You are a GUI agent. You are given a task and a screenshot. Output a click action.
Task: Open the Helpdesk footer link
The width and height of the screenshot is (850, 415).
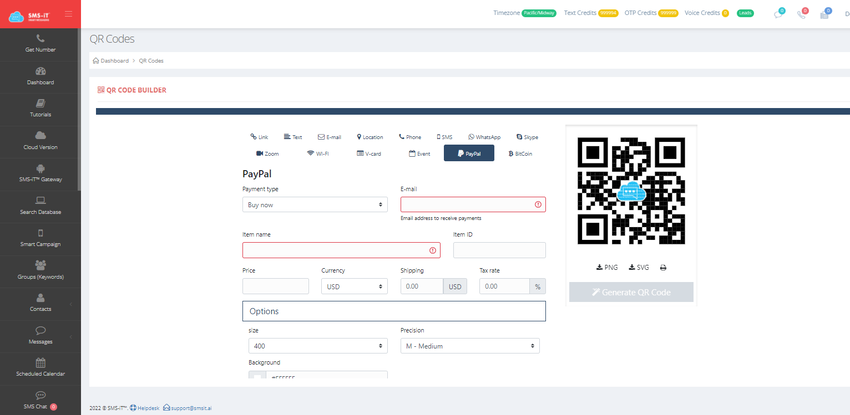pyautogui.click(x=145, y=408)
